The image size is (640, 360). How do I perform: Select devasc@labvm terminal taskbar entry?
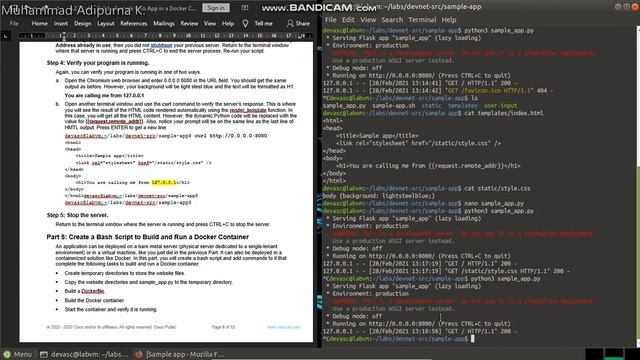click(x=85, y=354)
